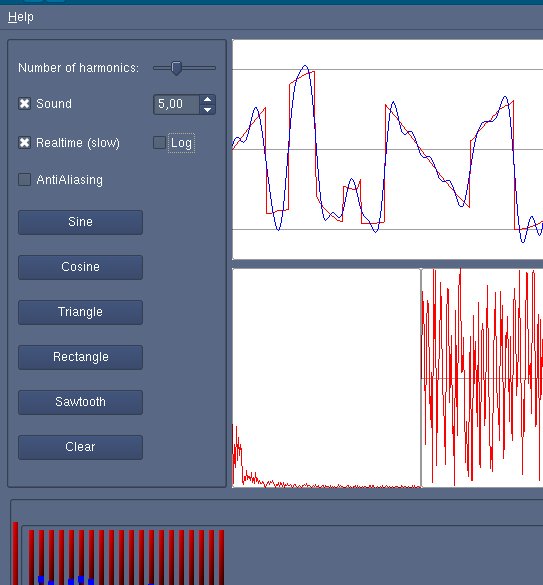Generate a Cosine waveform
543x585 pixels.
pos(80,267)
